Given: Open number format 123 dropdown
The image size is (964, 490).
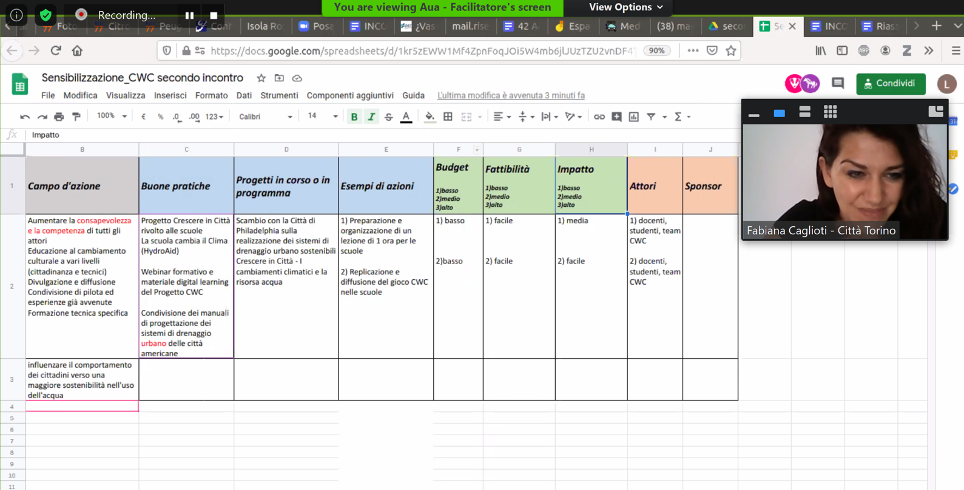Looking at the screenshot, I should pos(214,116).
